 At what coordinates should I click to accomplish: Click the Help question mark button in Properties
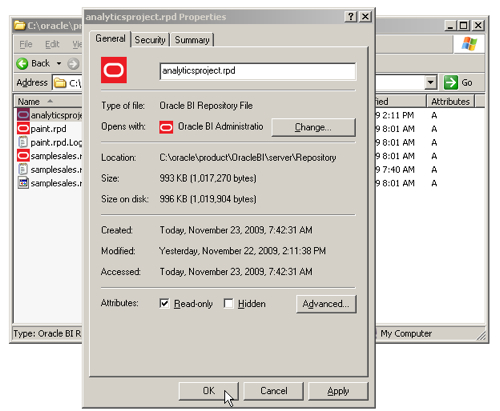351,16
